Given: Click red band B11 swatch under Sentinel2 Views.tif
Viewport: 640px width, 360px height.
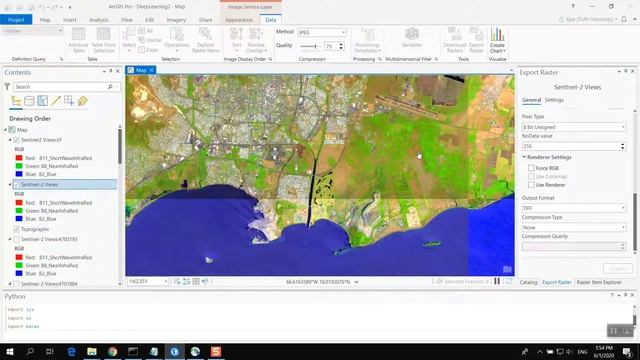Looking at the screenshot, I should tap(19, 158).
